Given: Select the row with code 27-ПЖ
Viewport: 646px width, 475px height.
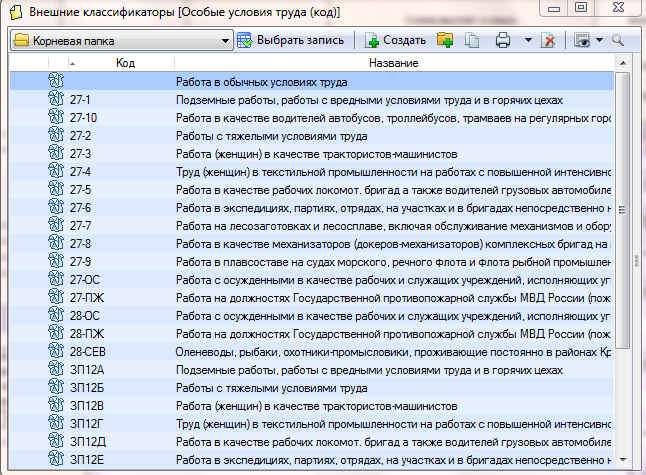Looking at the screenshot, I should click(312, 298).
